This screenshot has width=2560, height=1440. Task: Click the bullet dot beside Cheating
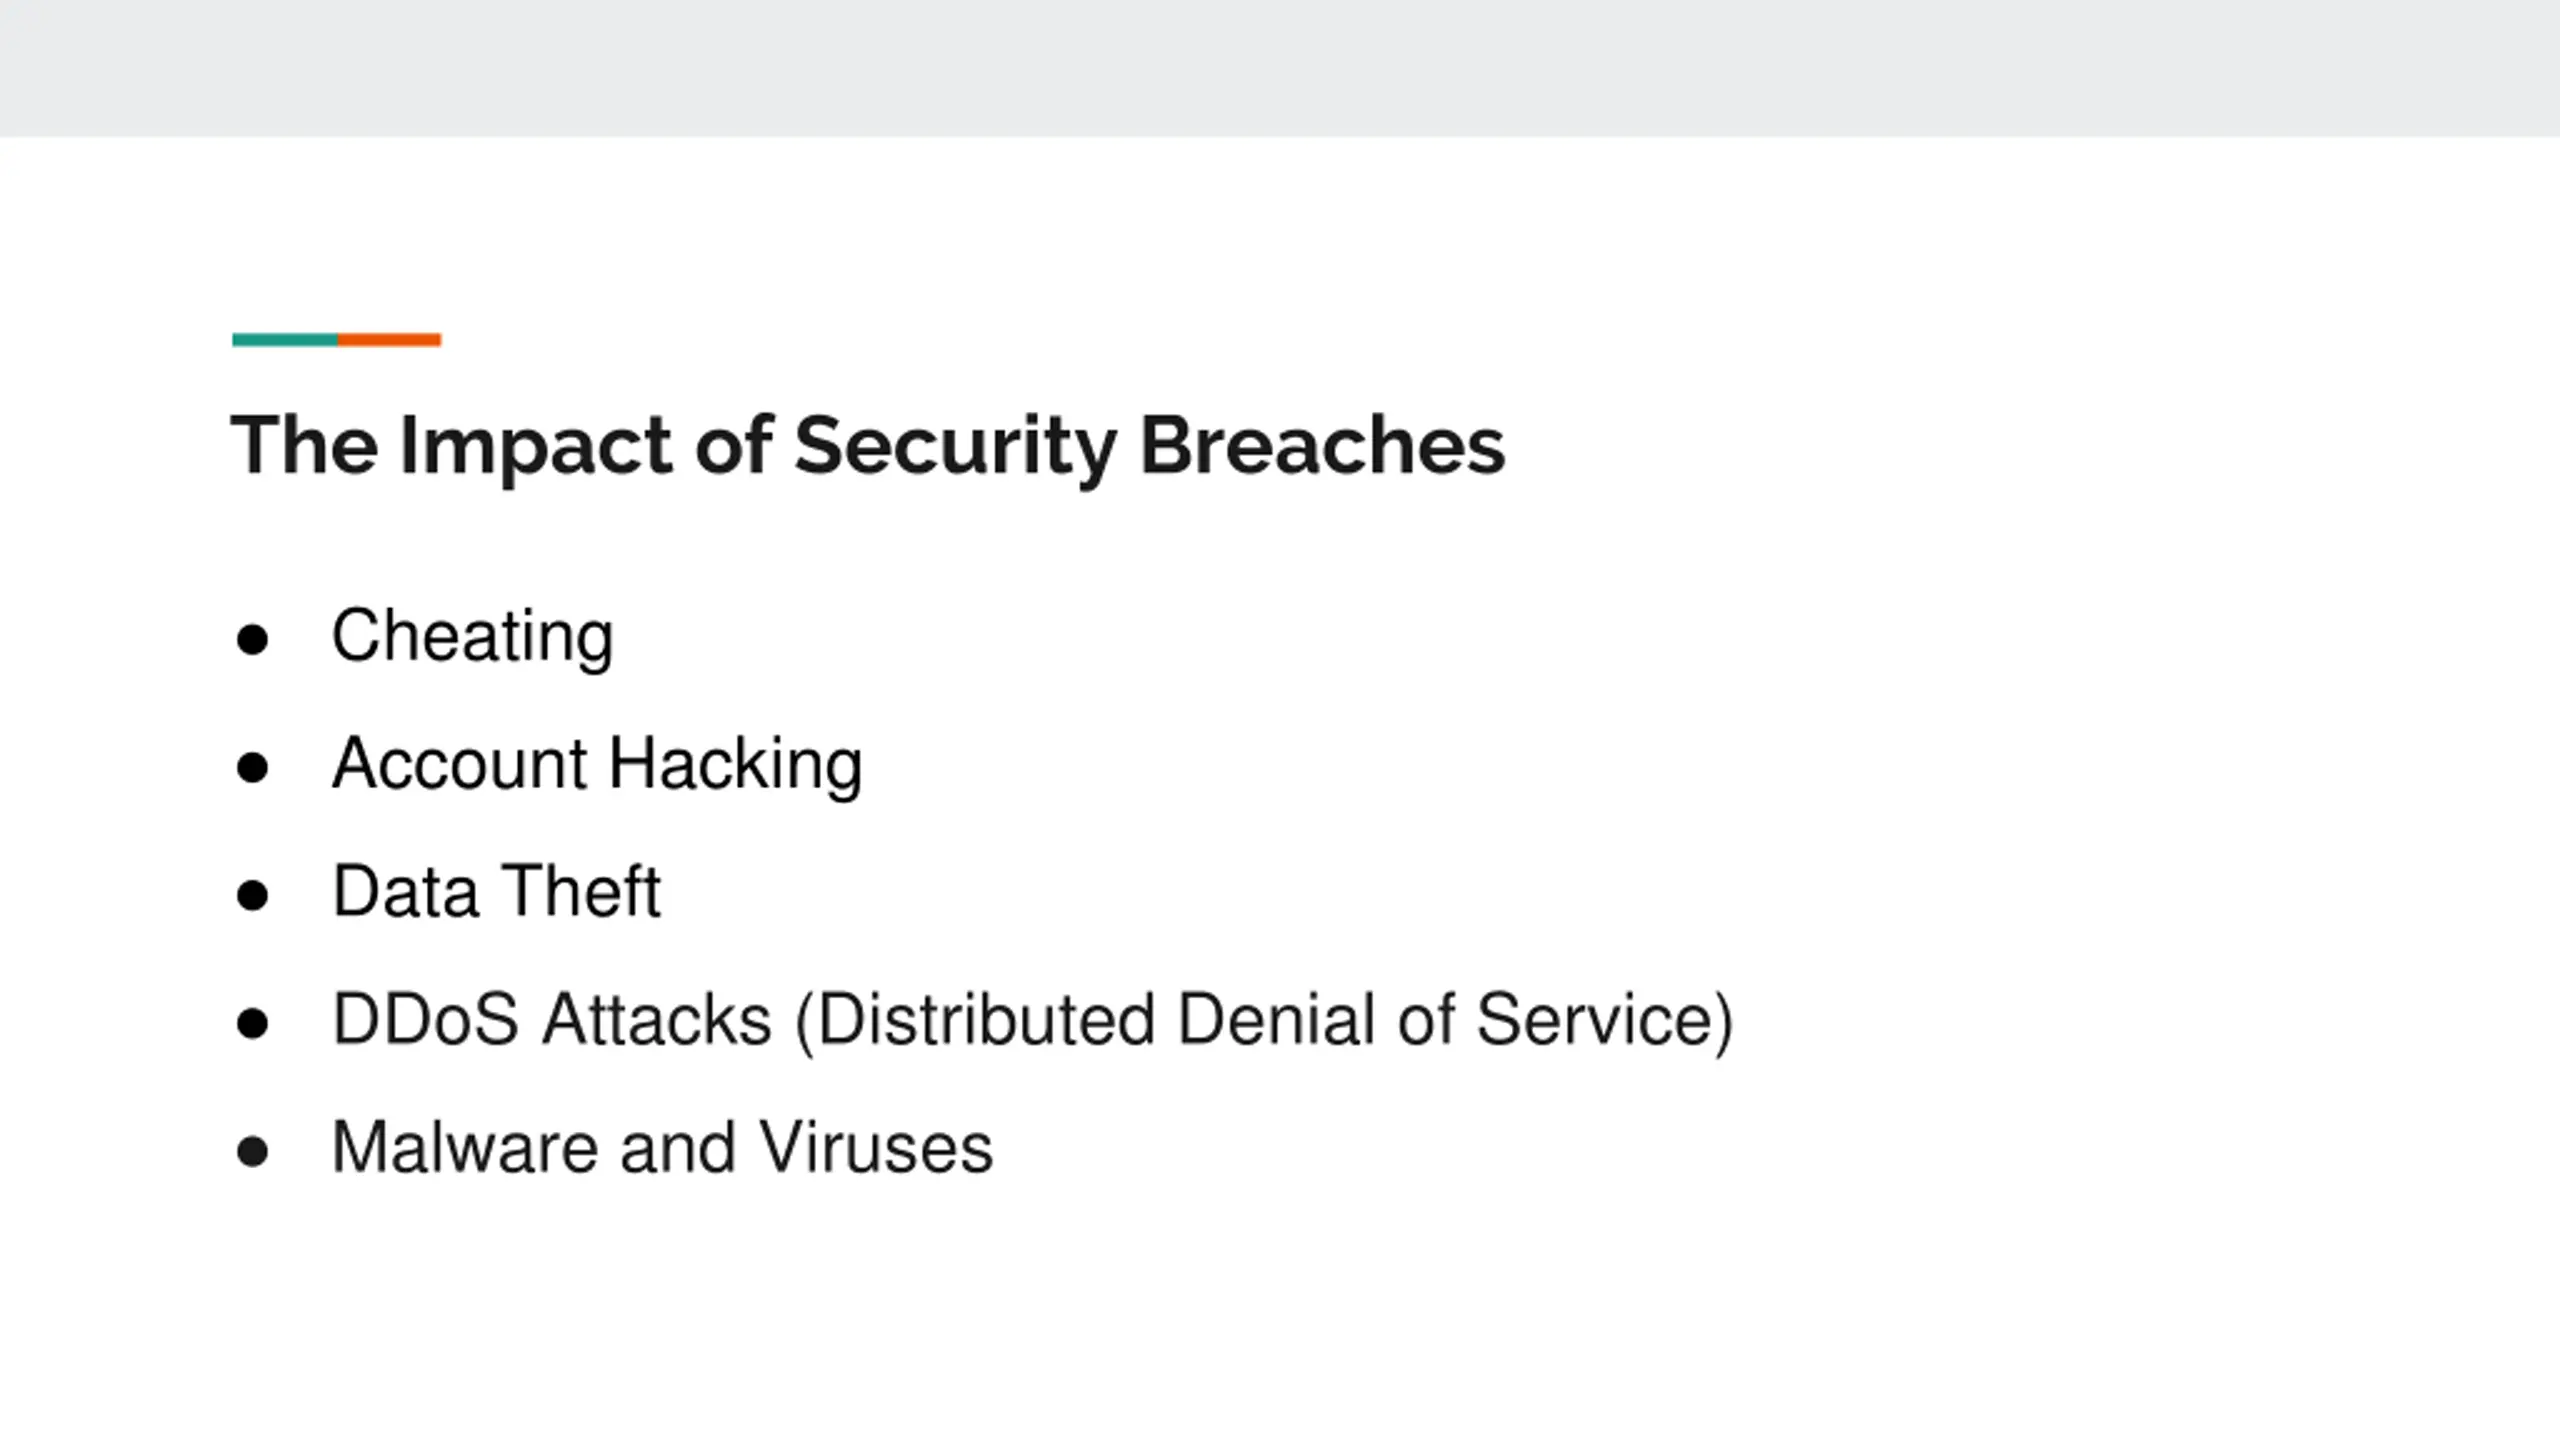pyautogui.click(x=252, y=639)
